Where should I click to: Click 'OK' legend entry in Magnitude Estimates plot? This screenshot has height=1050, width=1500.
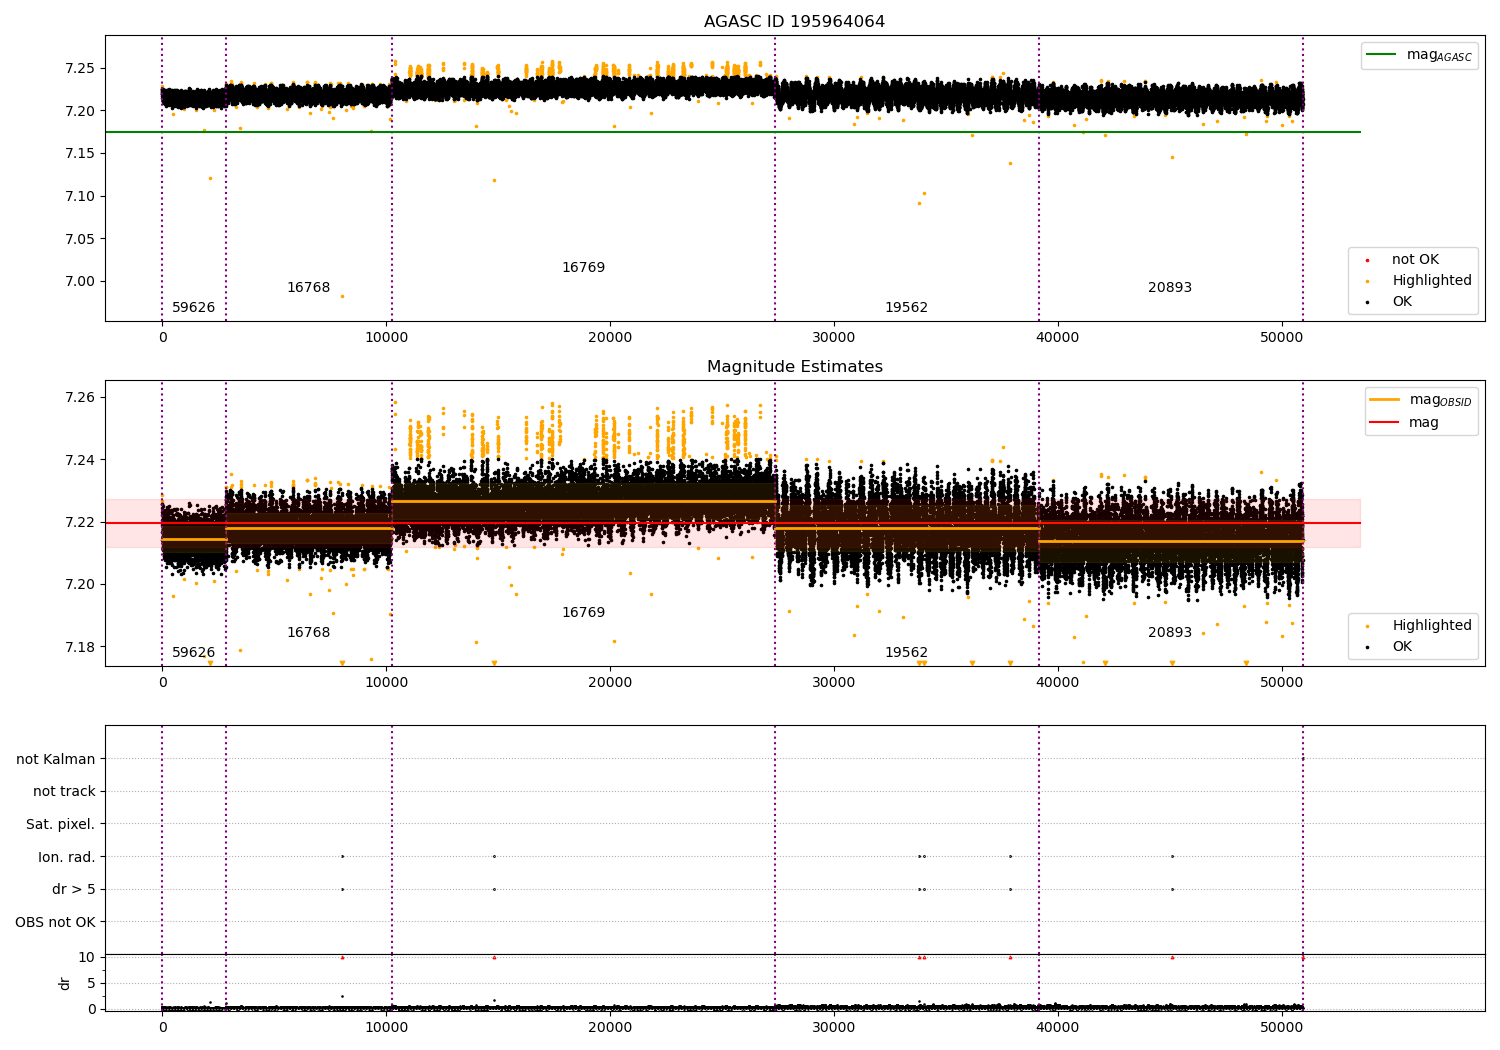click(1402, 647)
